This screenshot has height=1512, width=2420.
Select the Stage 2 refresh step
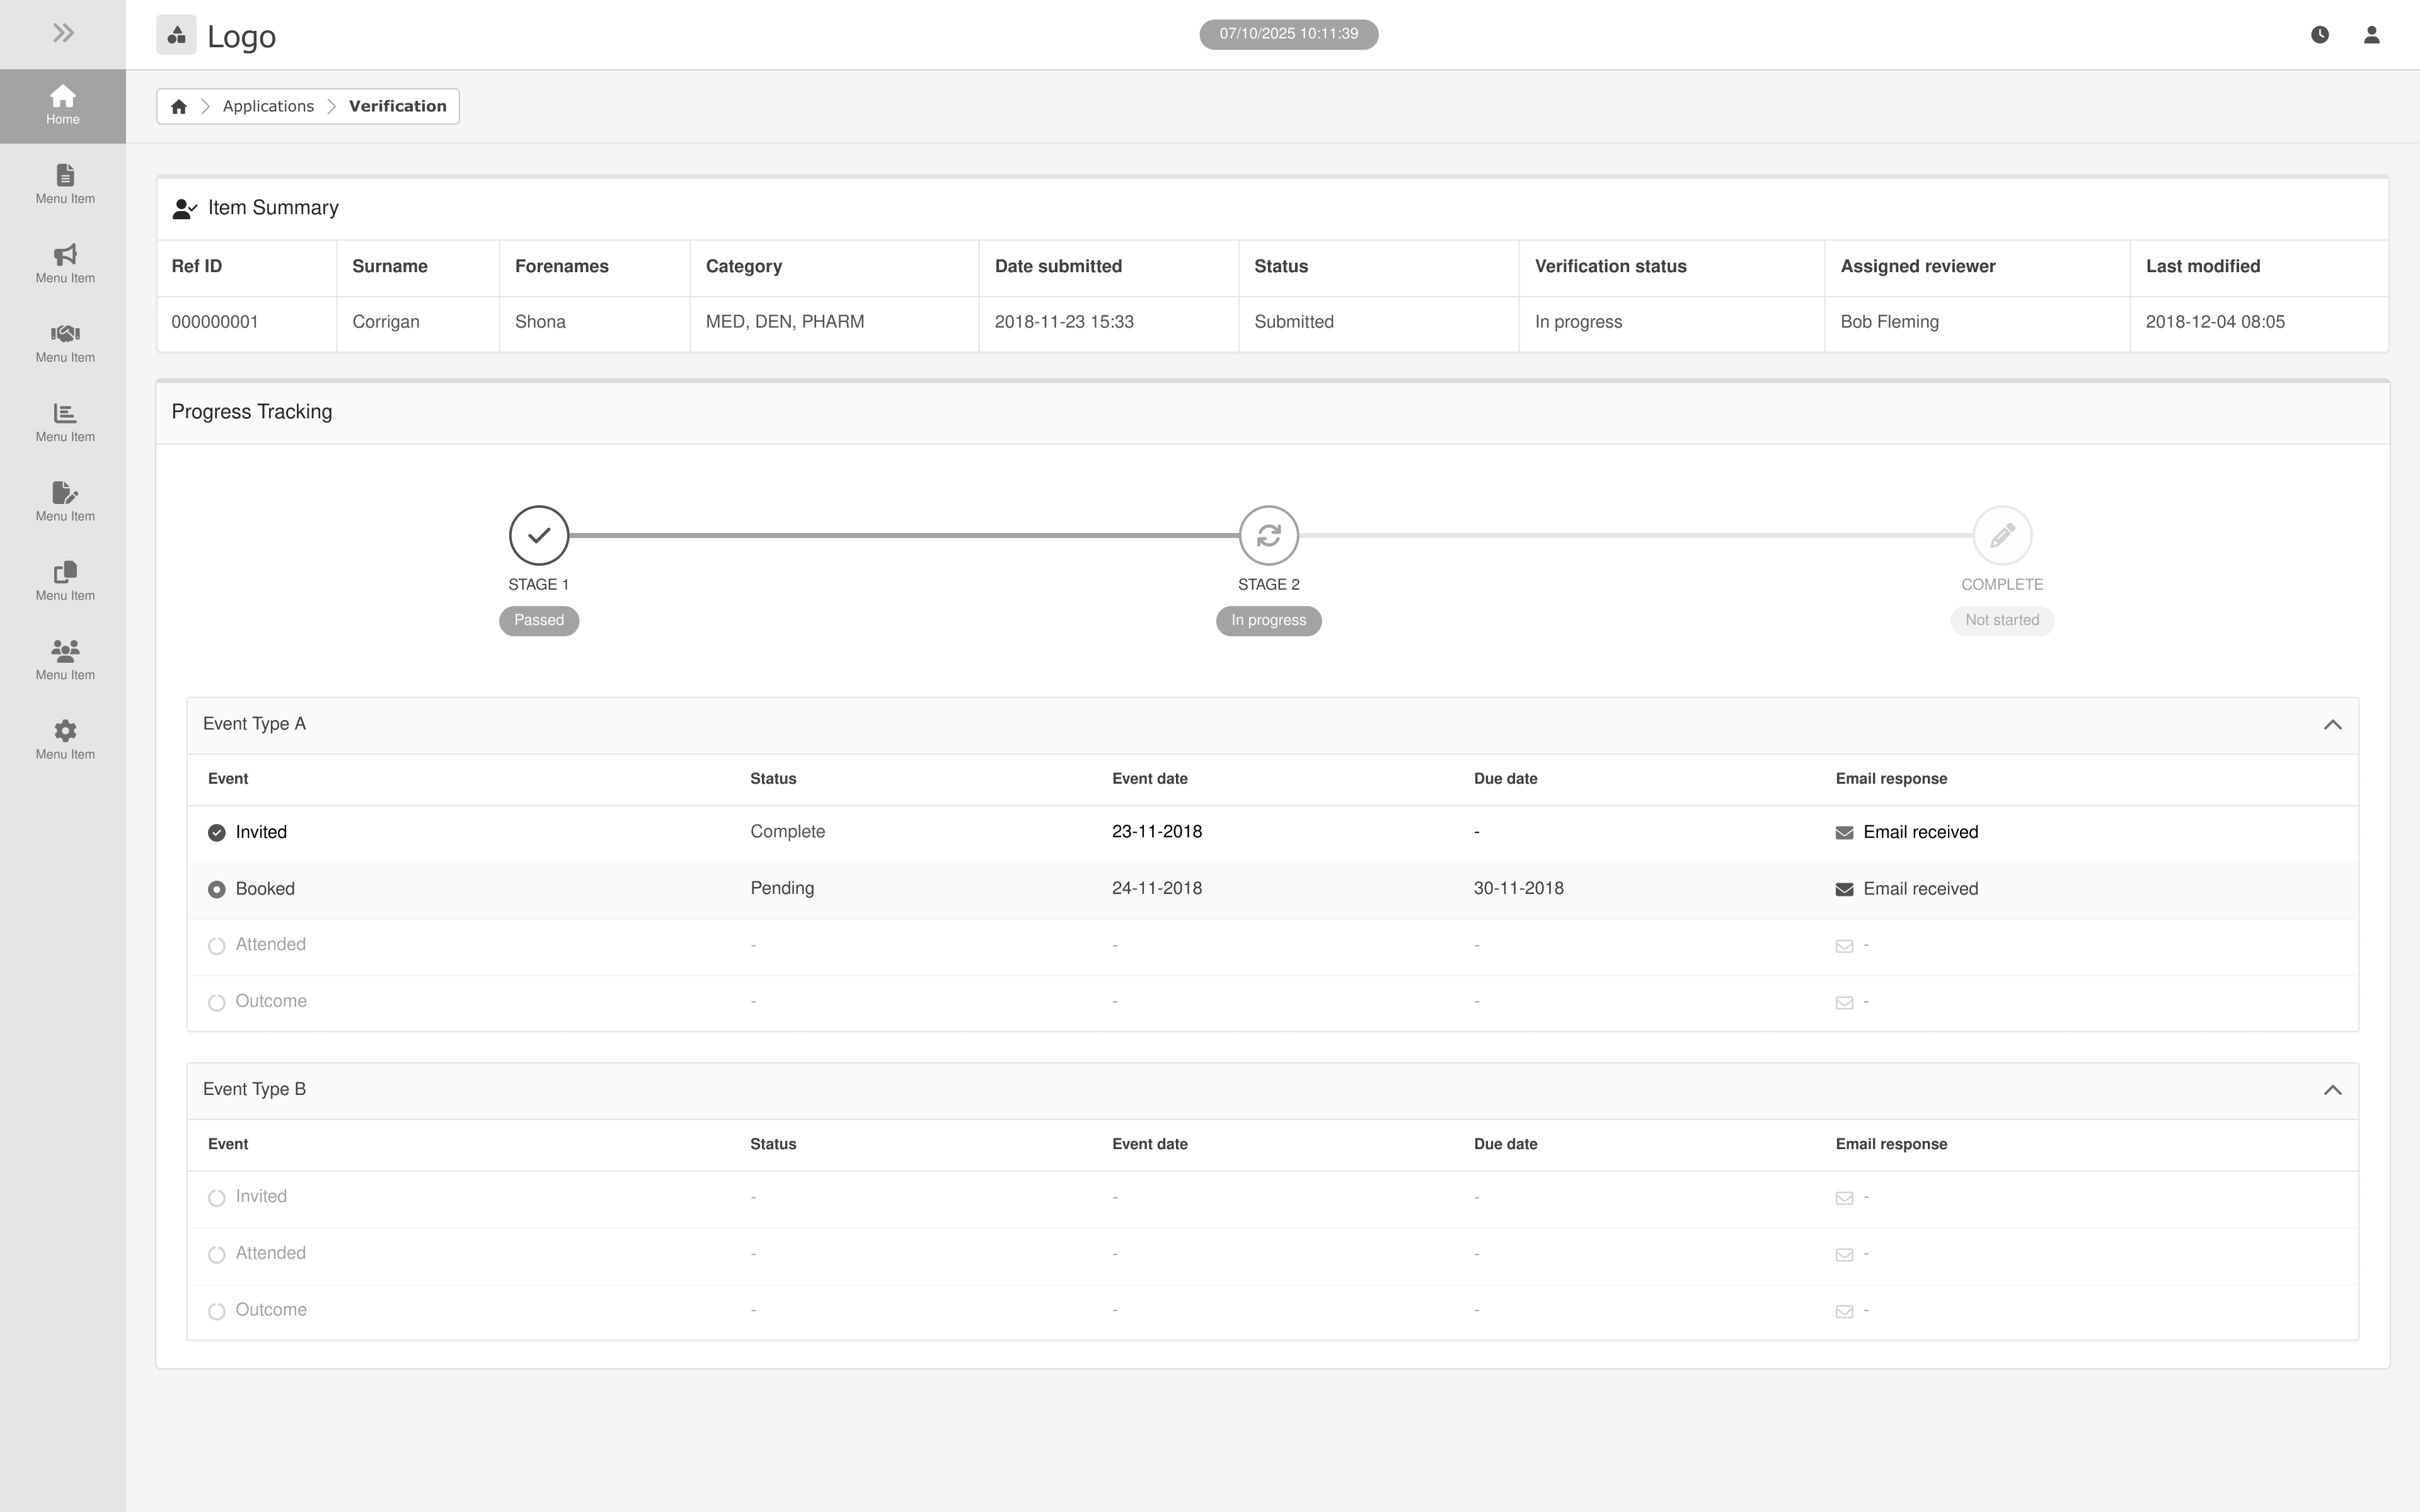[x=1269, y=535]
